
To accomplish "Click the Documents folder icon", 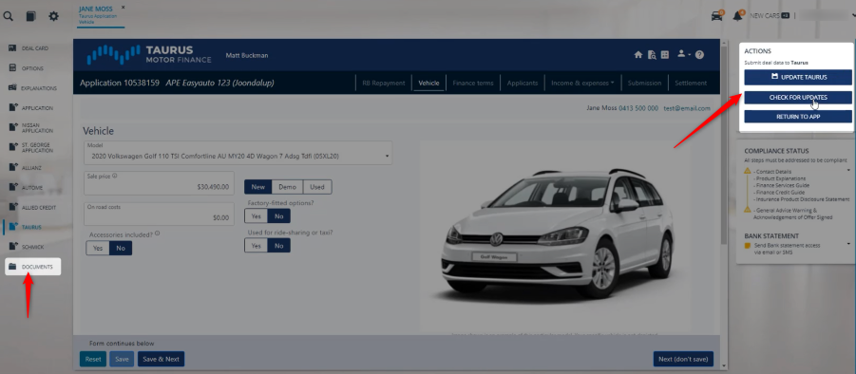I will pos(13,266).
